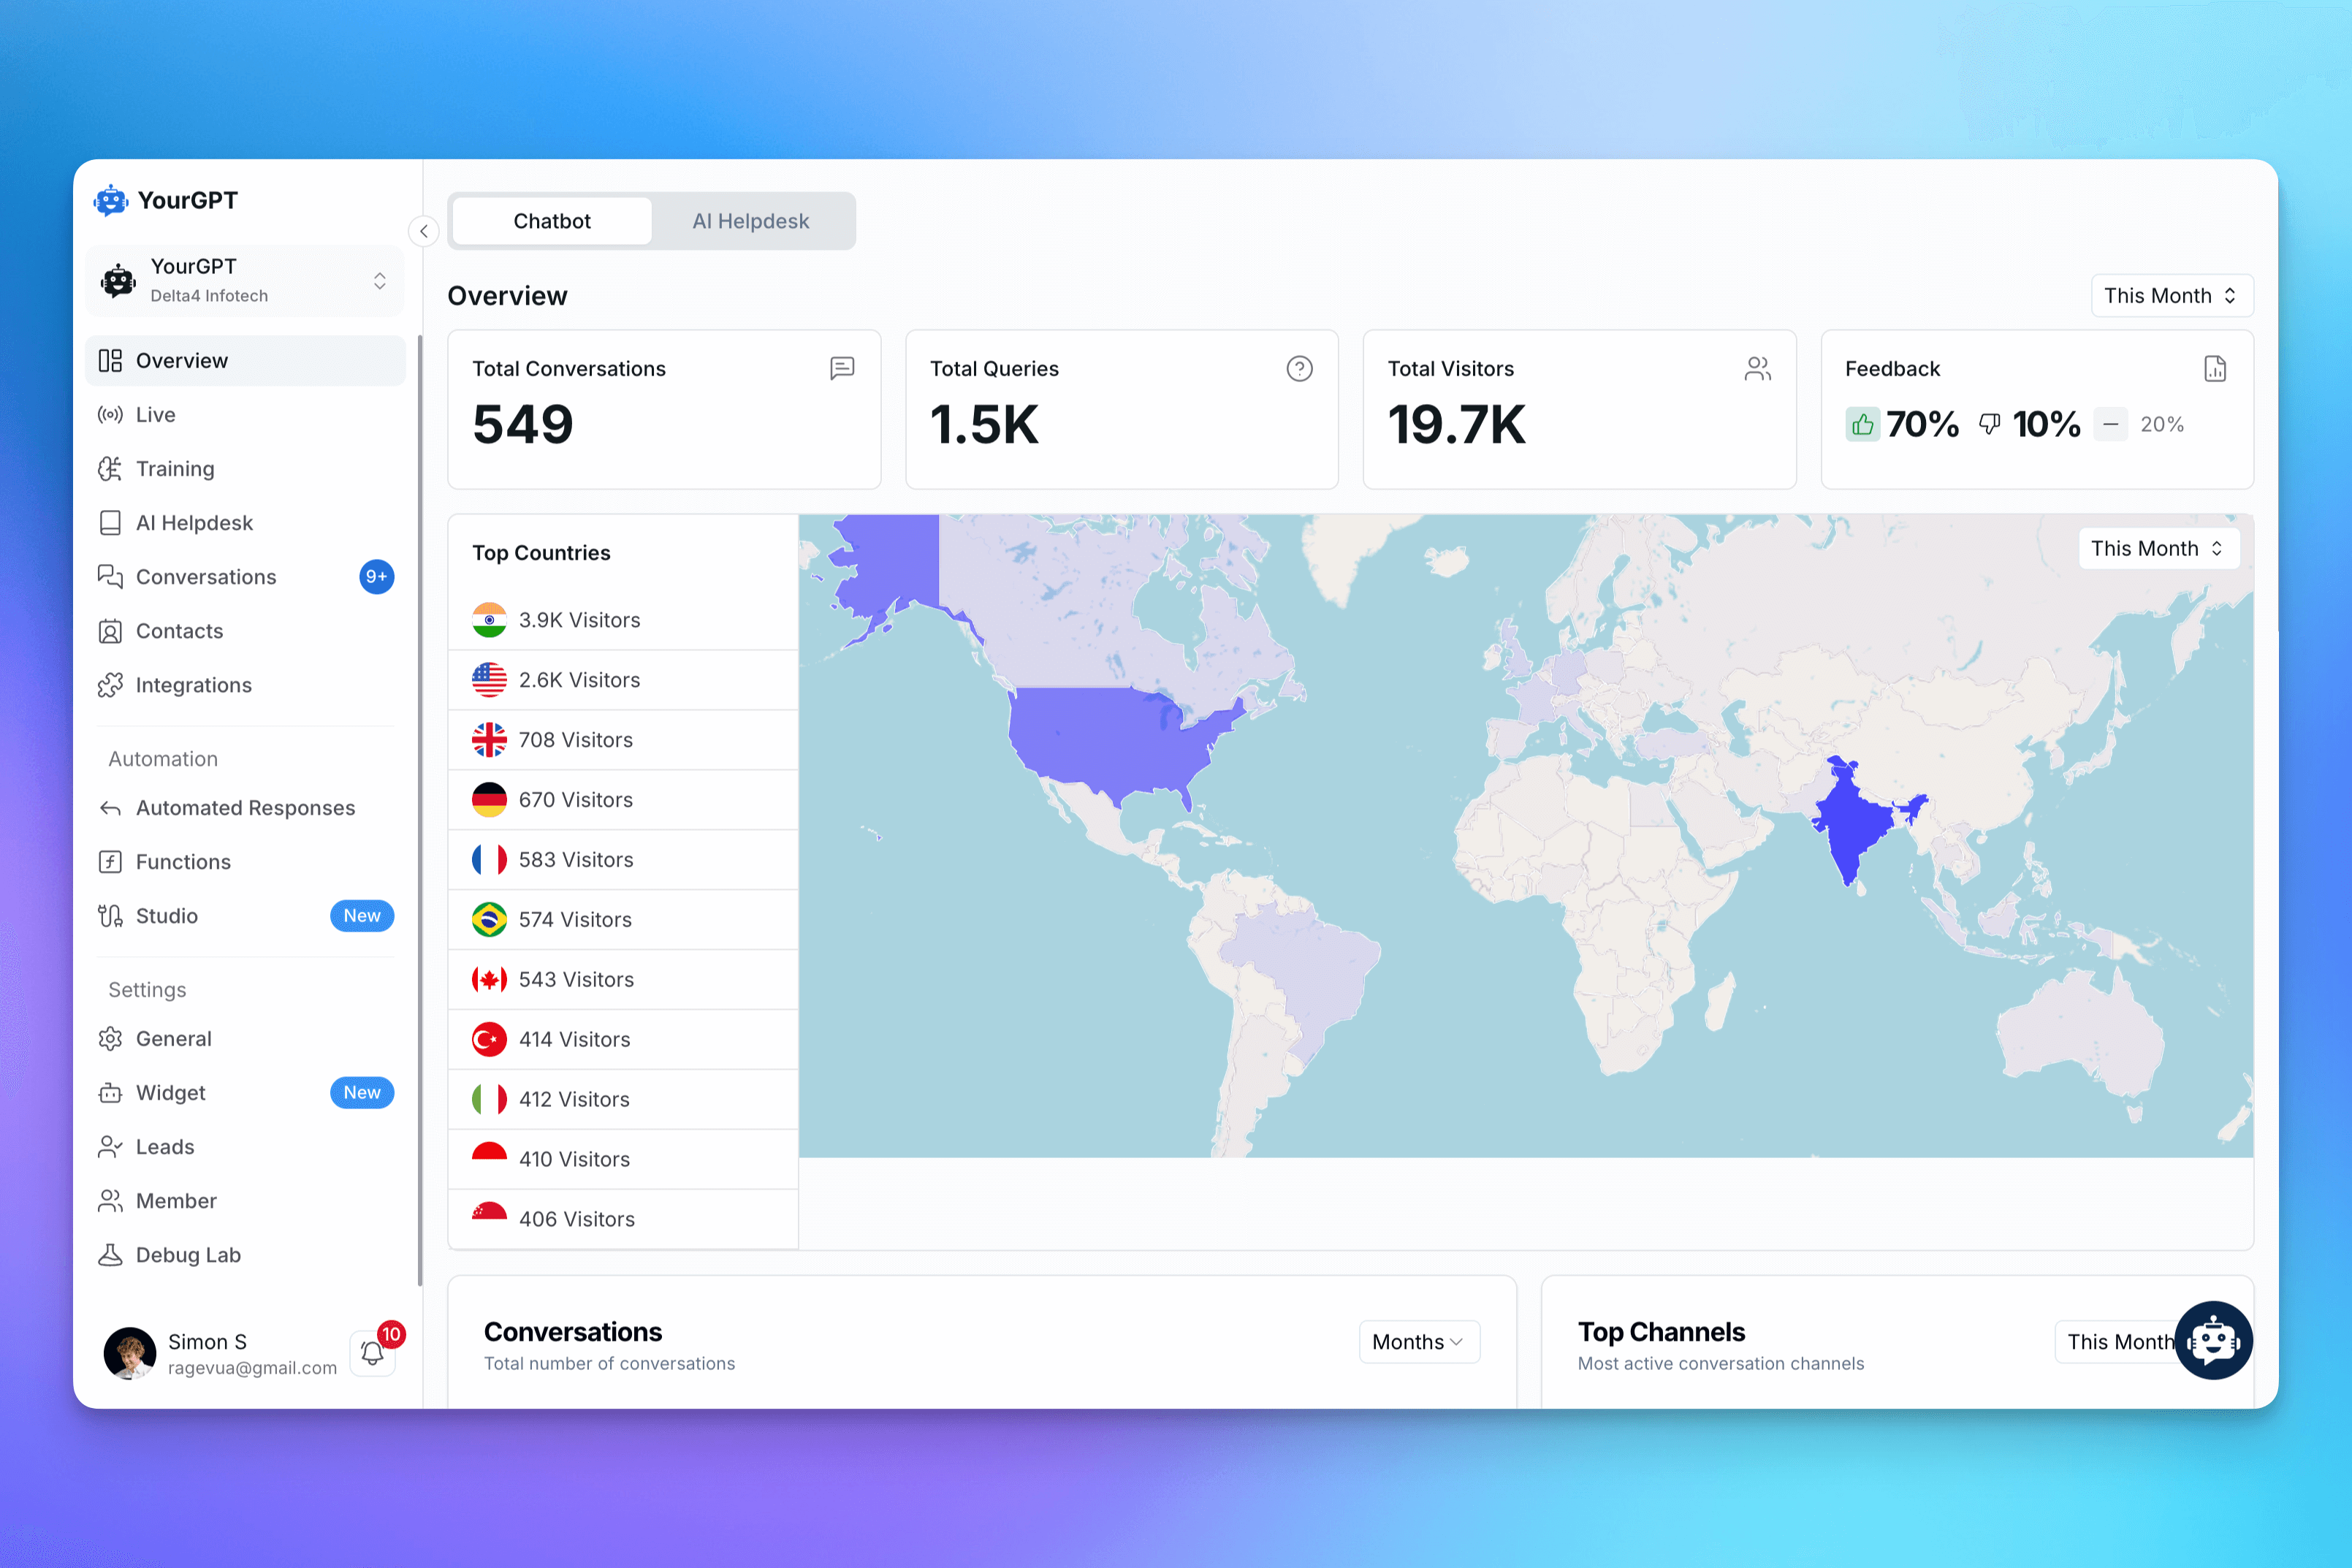Click the Integrations puzzle icon

click(x=111, y=684)
